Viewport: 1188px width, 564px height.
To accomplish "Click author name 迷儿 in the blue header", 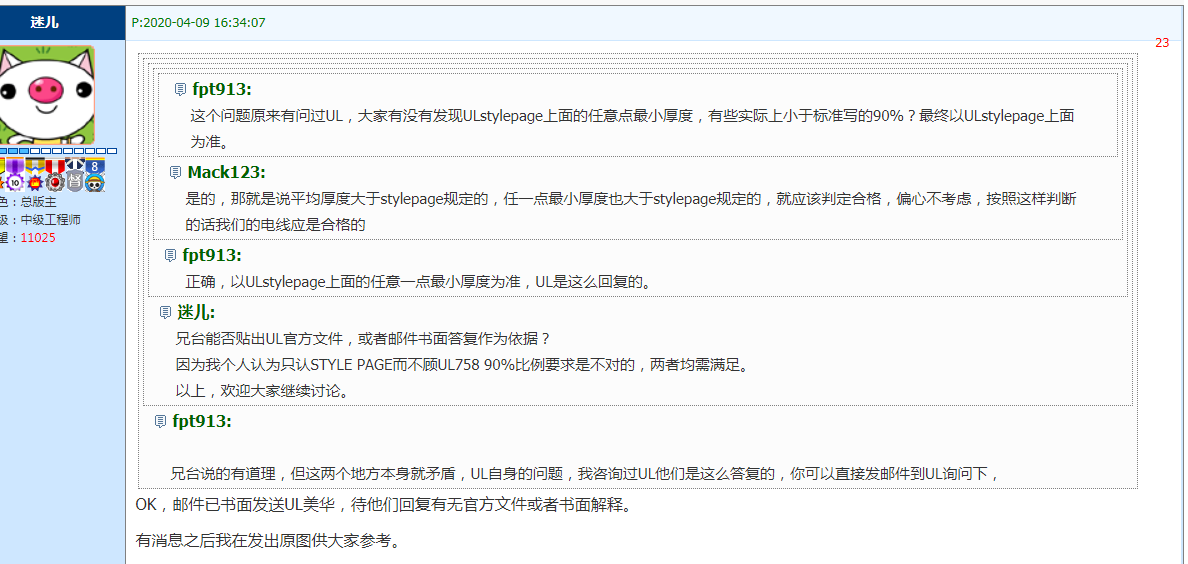I will (45, 22).
